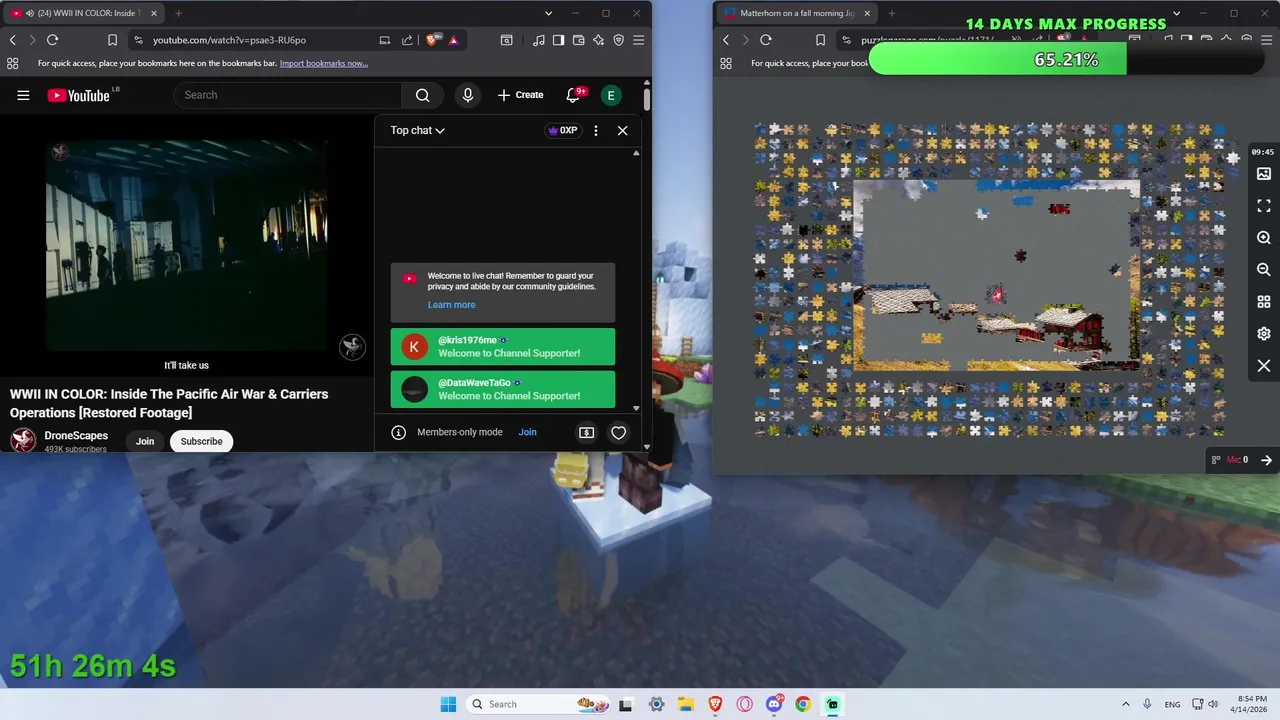Click the puzzle side-panel arrow at the bottom
This screenshot has width=1280, height=720.
(x=1266, y=460)
